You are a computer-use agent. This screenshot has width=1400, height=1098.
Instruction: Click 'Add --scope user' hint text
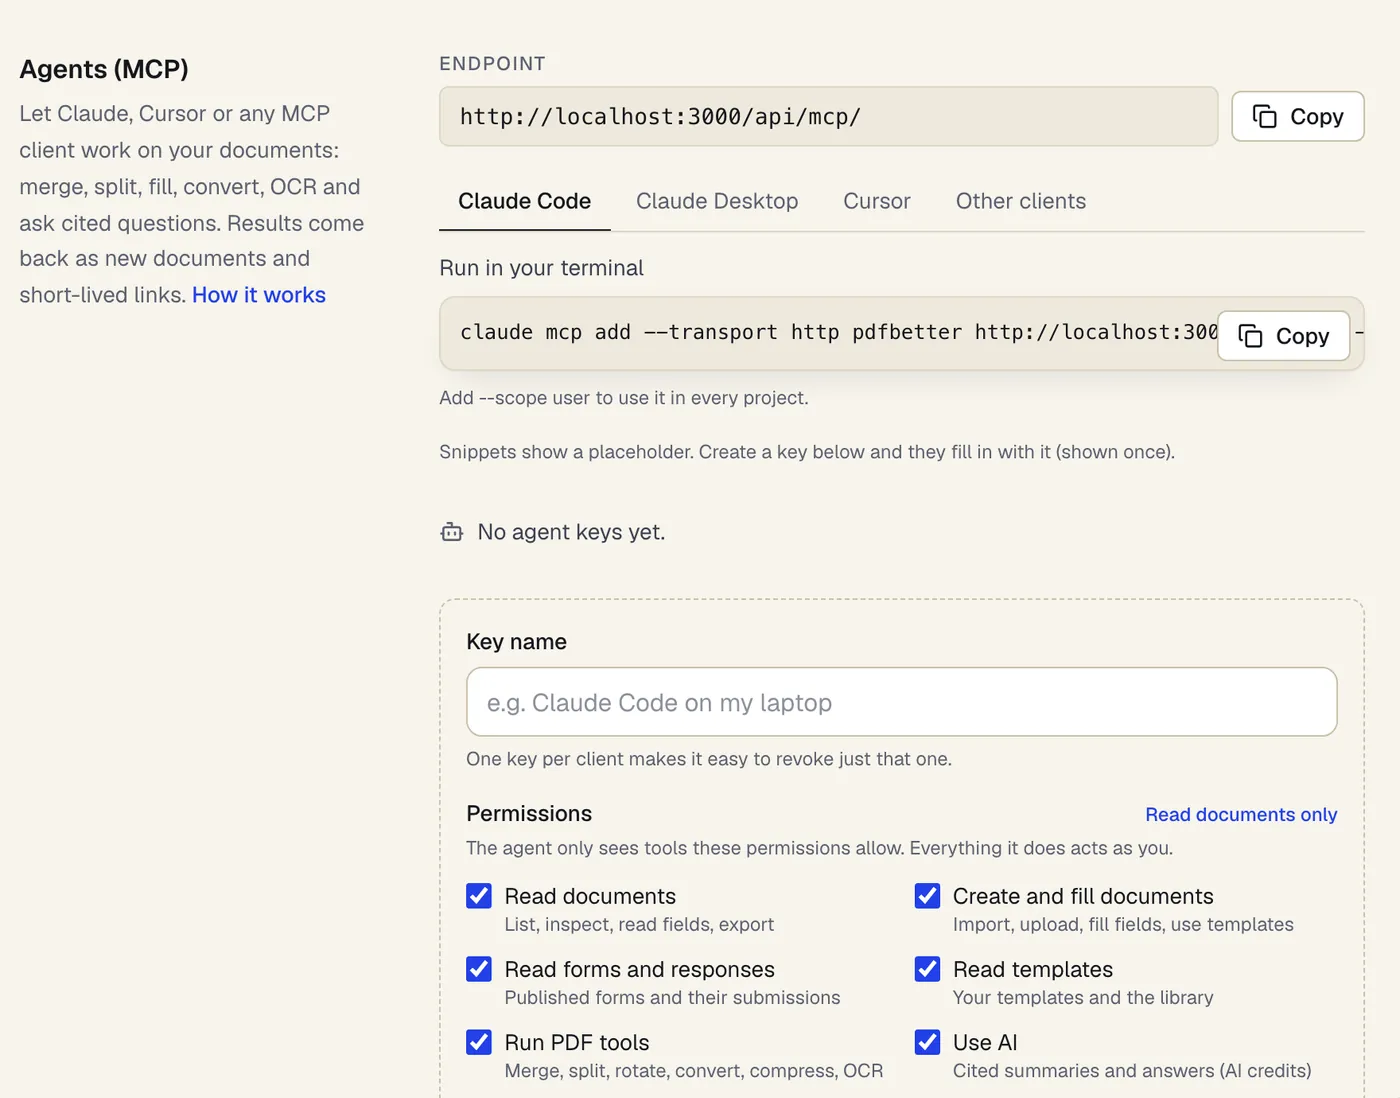coord(624,398)
